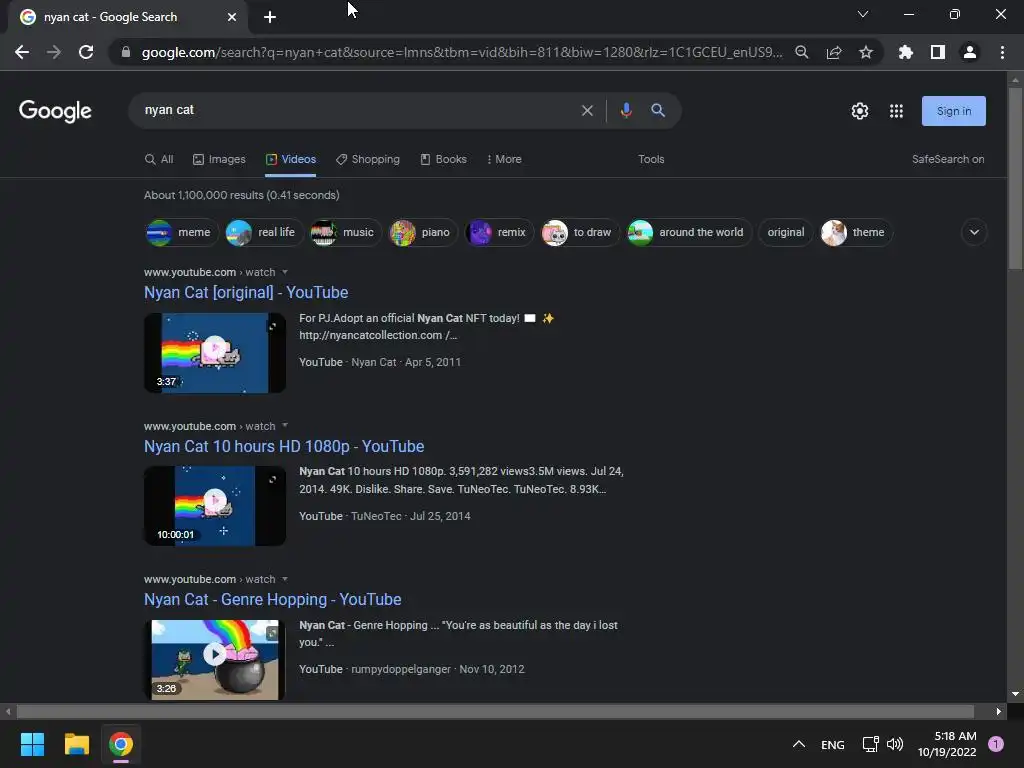
Task: Share this page from the address bar
Action: click(834, 52)
